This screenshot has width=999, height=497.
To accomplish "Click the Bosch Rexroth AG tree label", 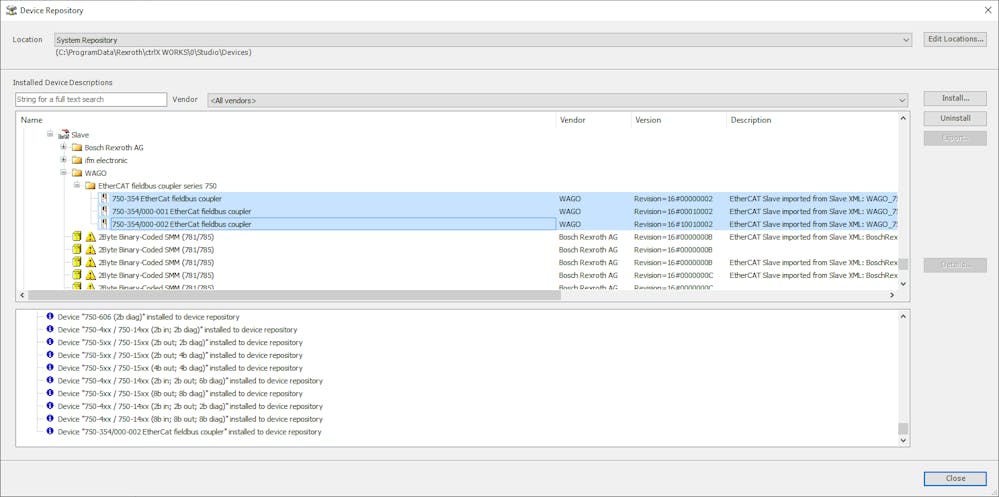I will click(114, 148).
